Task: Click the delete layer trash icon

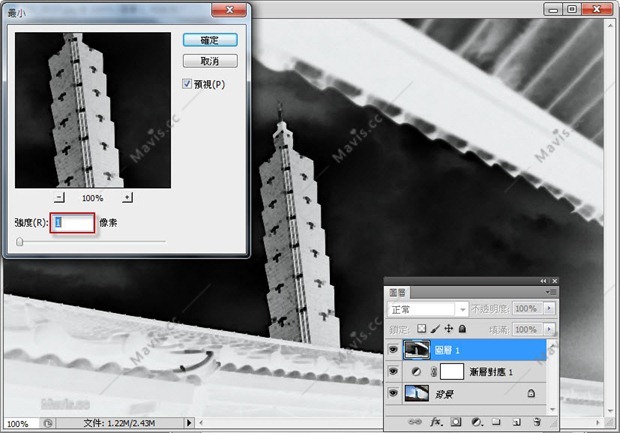Action: pos(537,422)
